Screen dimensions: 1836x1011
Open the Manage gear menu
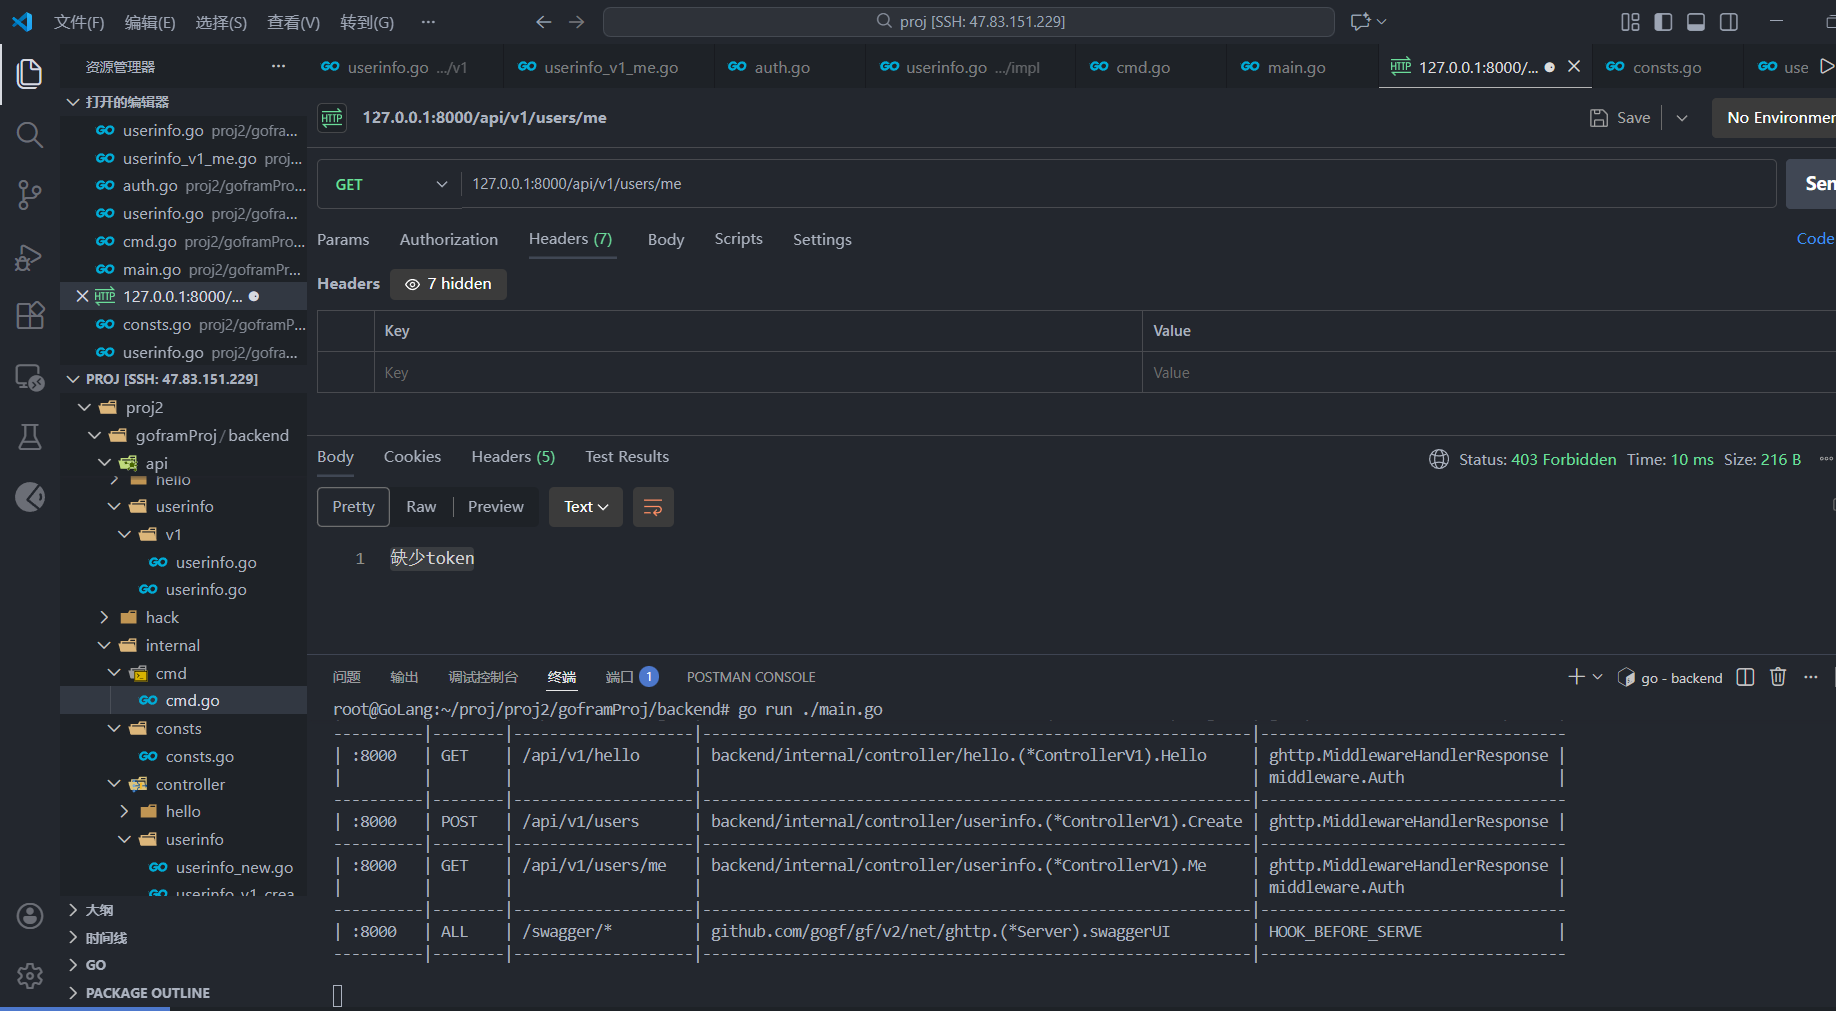pos(30,975)
